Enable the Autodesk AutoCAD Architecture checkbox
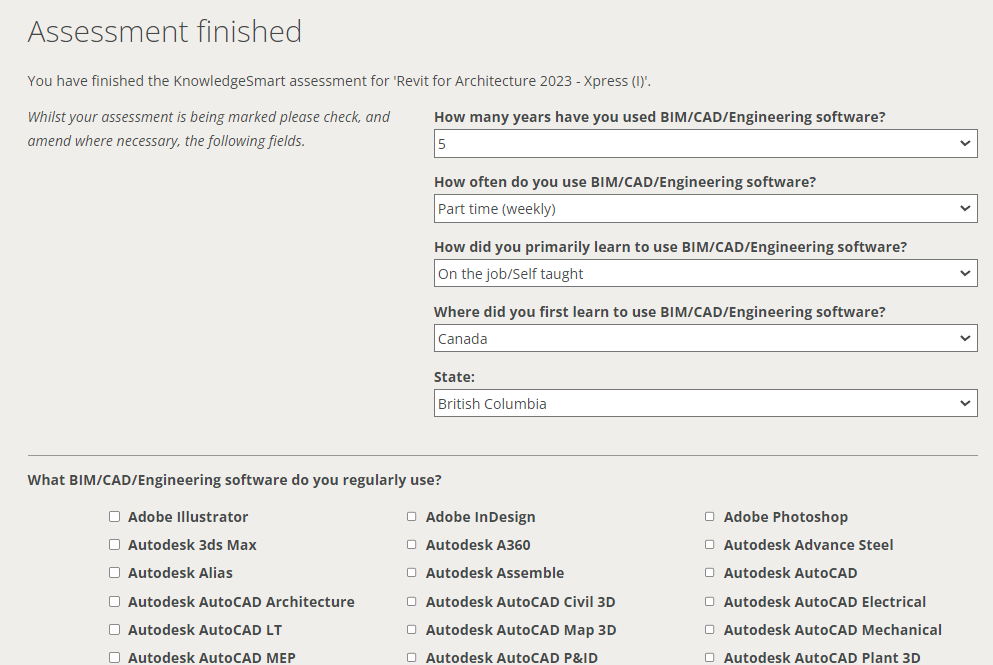Screen dimensions: 993x665 (114, 602)
